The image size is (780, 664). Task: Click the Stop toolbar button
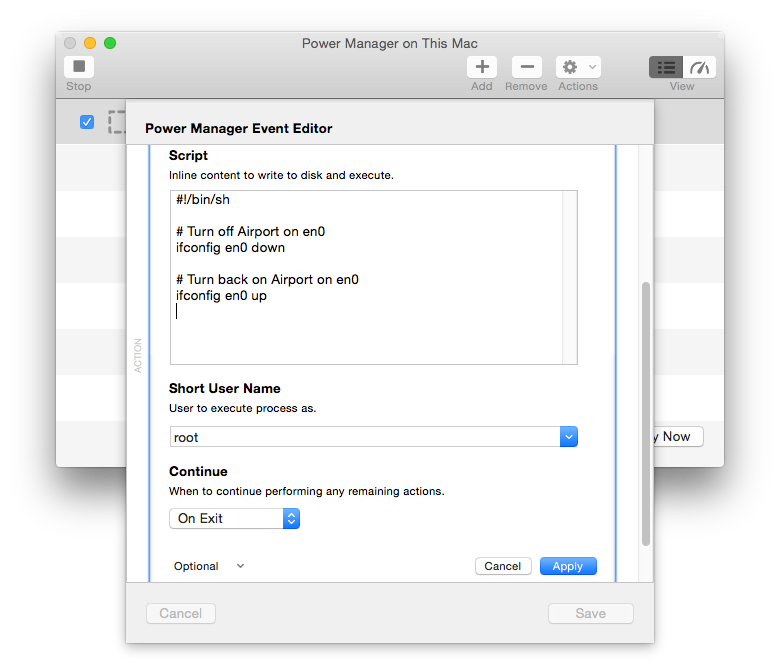pos(79,67)
